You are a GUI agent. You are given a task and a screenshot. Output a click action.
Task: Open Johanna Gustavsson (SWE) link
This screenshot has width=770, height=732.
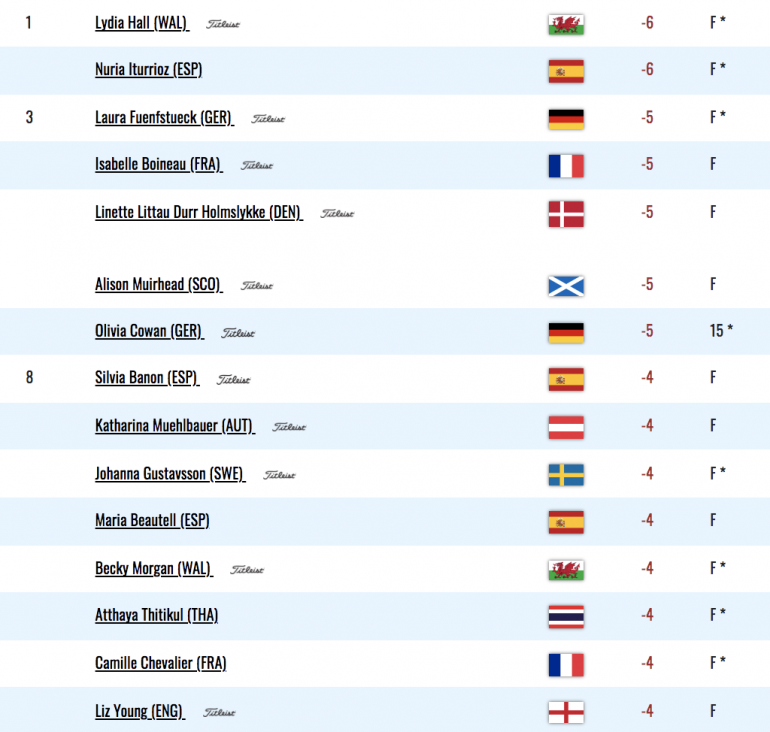pos(170,474)
